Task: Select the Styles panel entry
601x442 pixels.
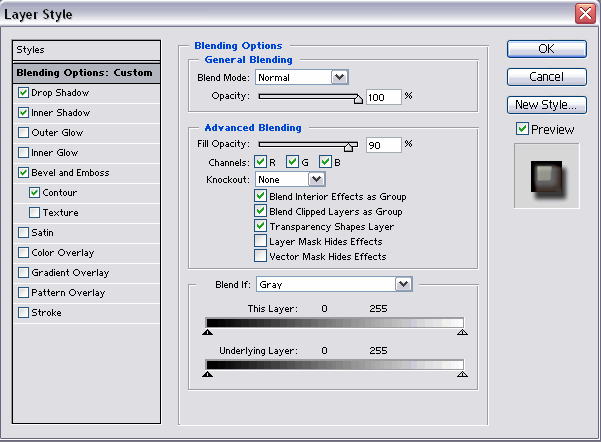Action: (x=86, y=50)
